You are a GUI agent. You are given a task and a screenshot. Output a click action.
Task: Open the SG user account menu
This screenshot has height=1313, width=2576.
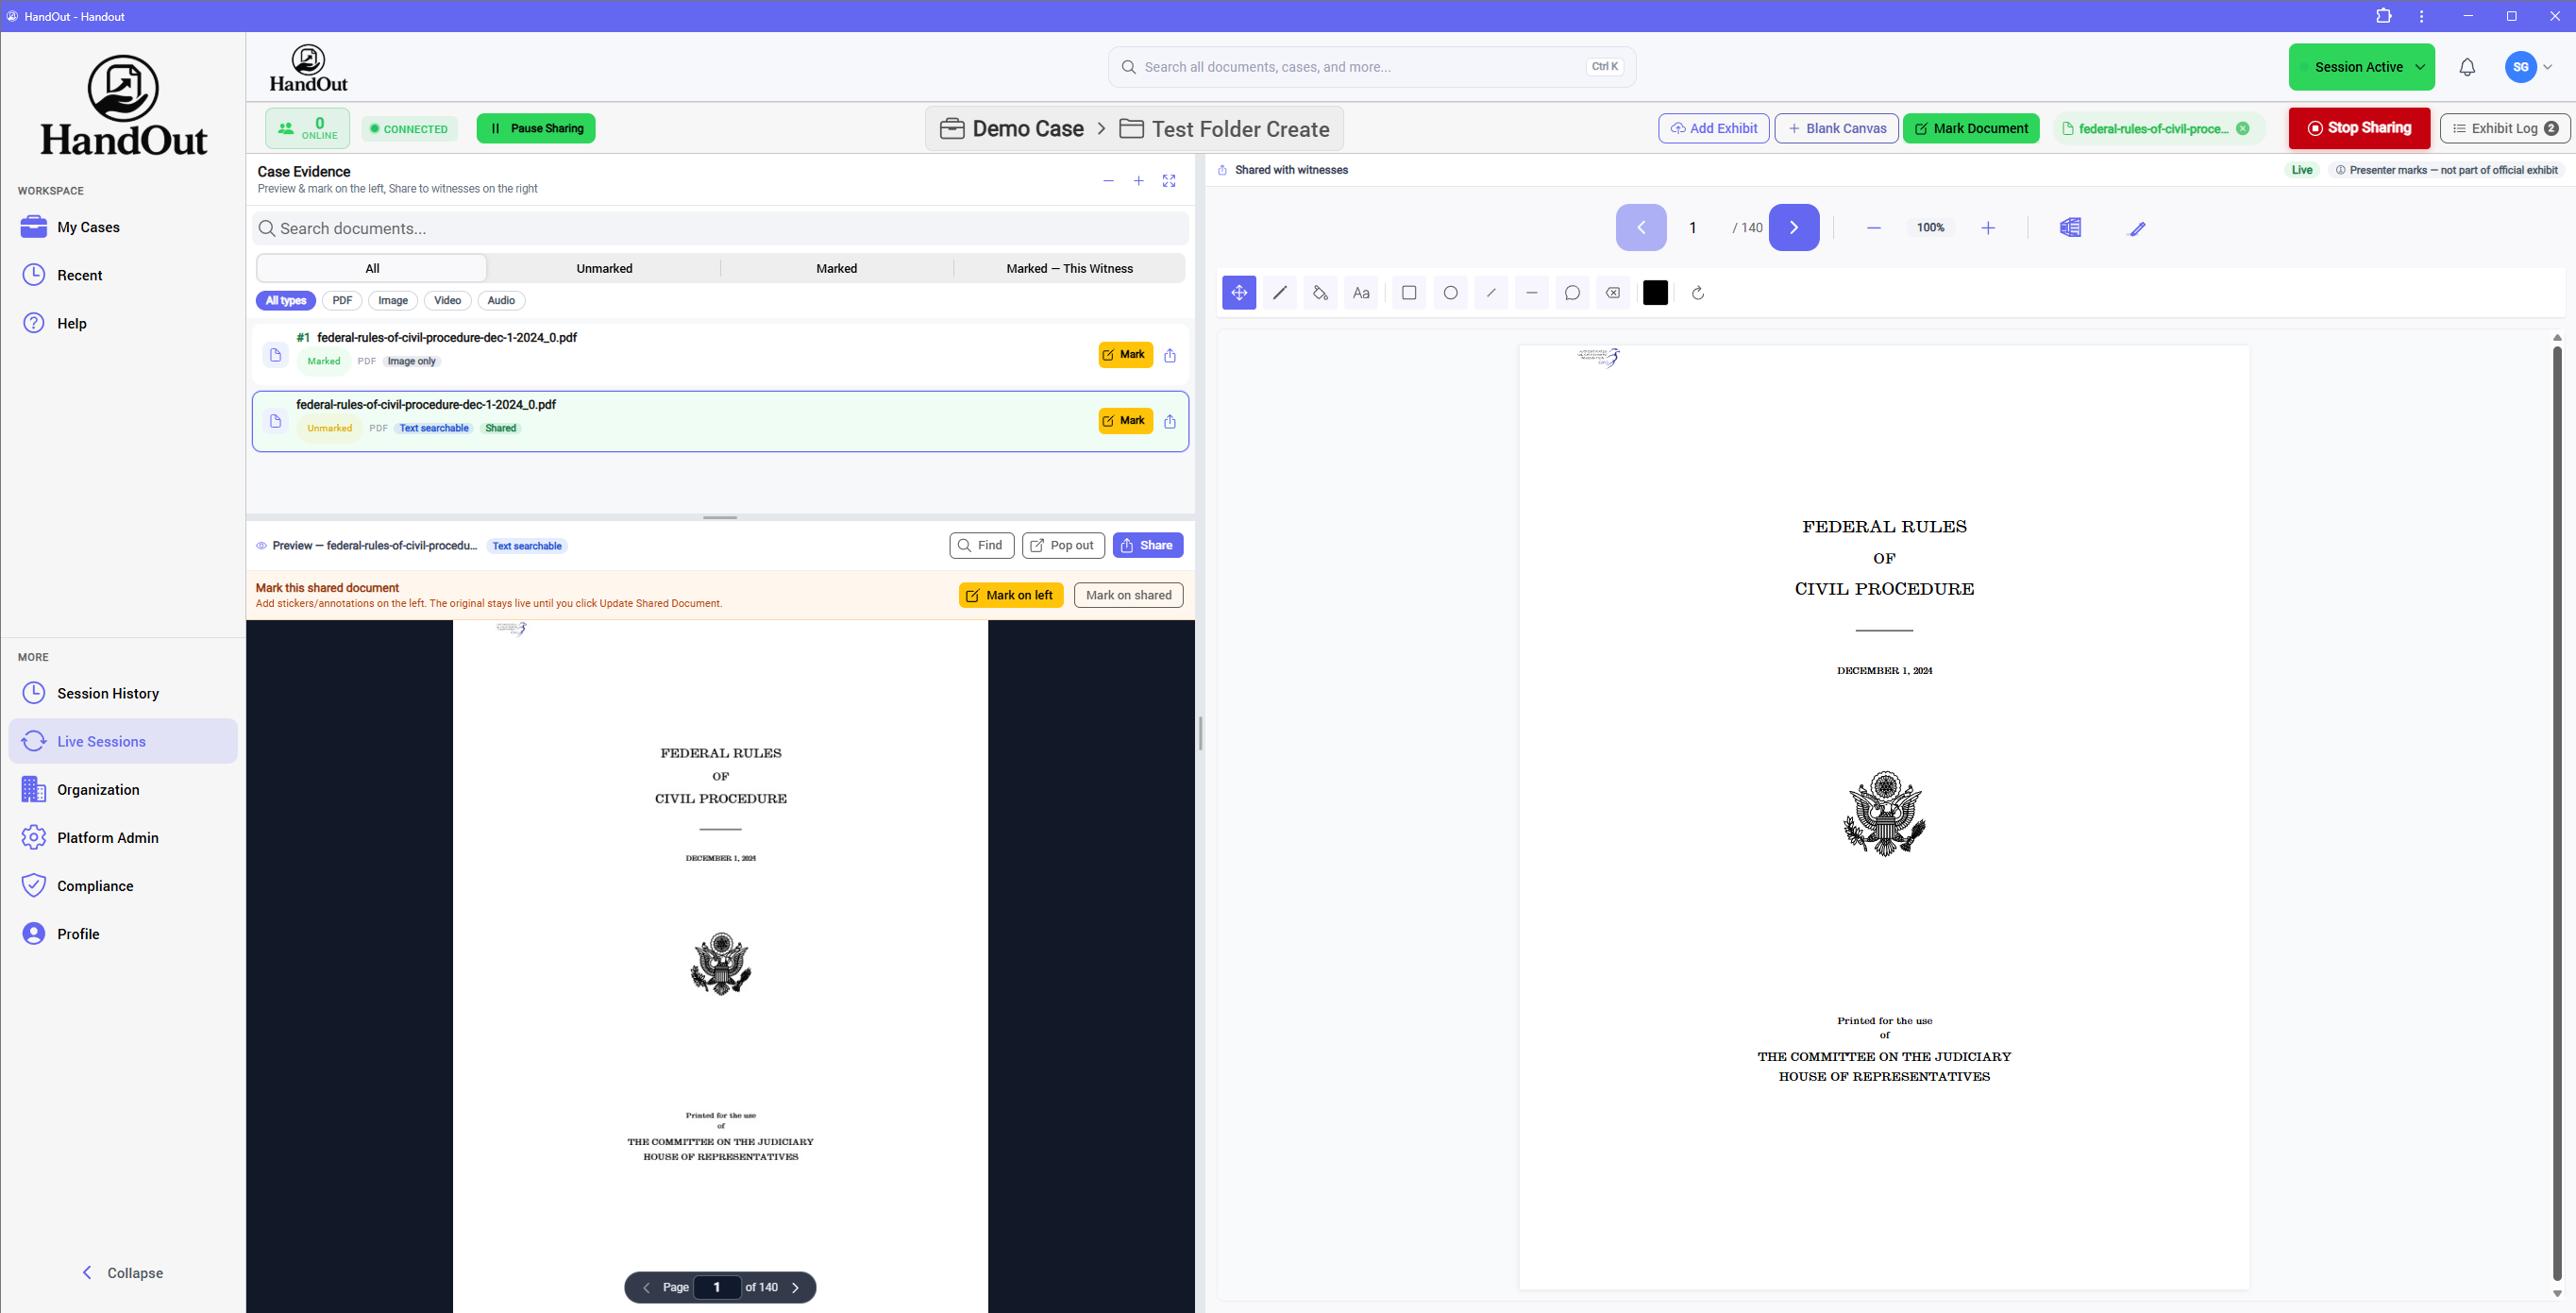coord(2530,67)
